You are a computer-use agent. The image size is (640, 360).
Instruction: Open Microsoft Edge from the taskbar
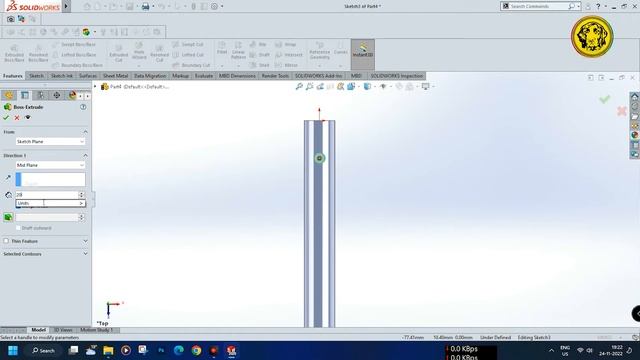coord(178,351)
